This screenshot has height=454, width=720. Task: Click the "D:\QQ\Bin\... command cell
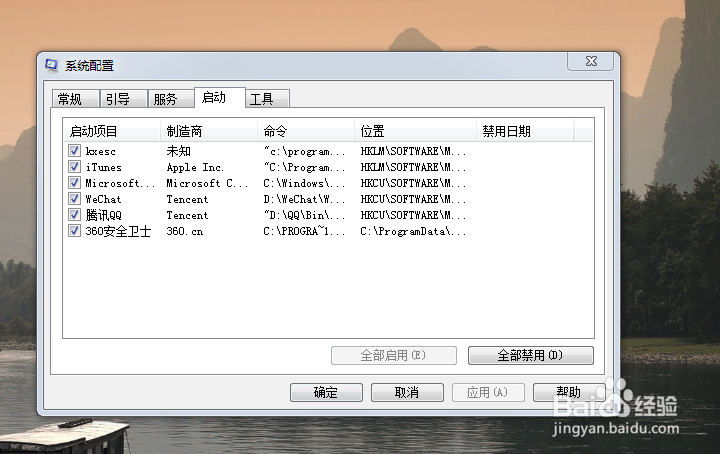tap(304, 215)
